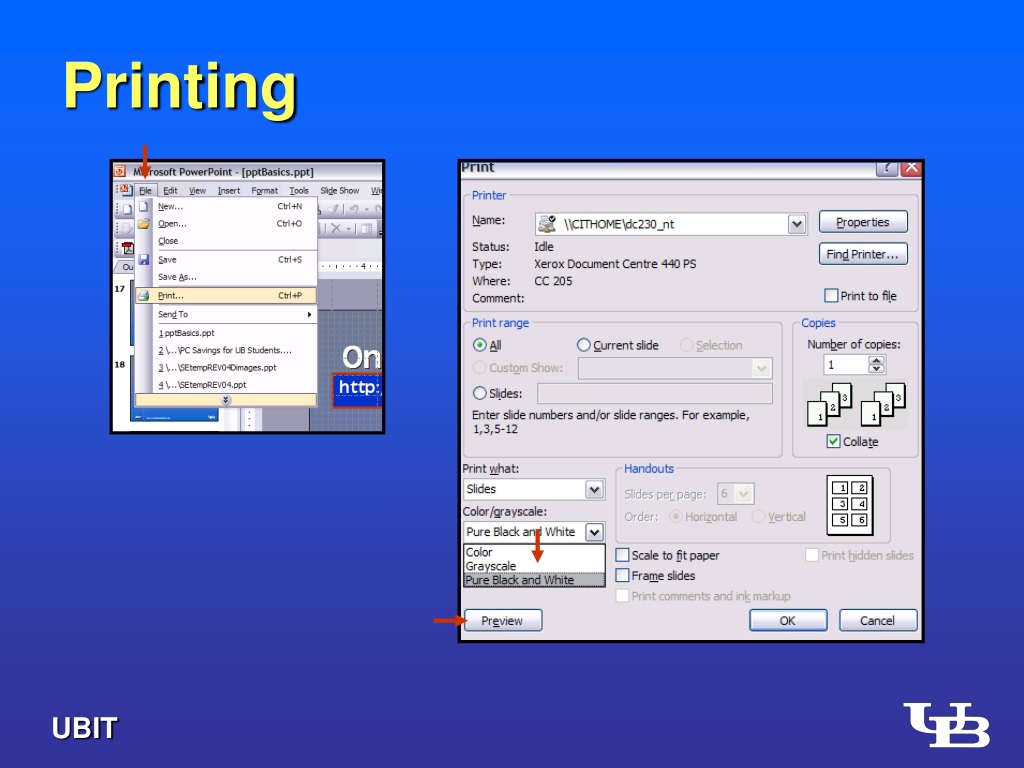Click the PowerPoint app icon in title bar
The image size is (1024, 768).
(x=120, y=172)
